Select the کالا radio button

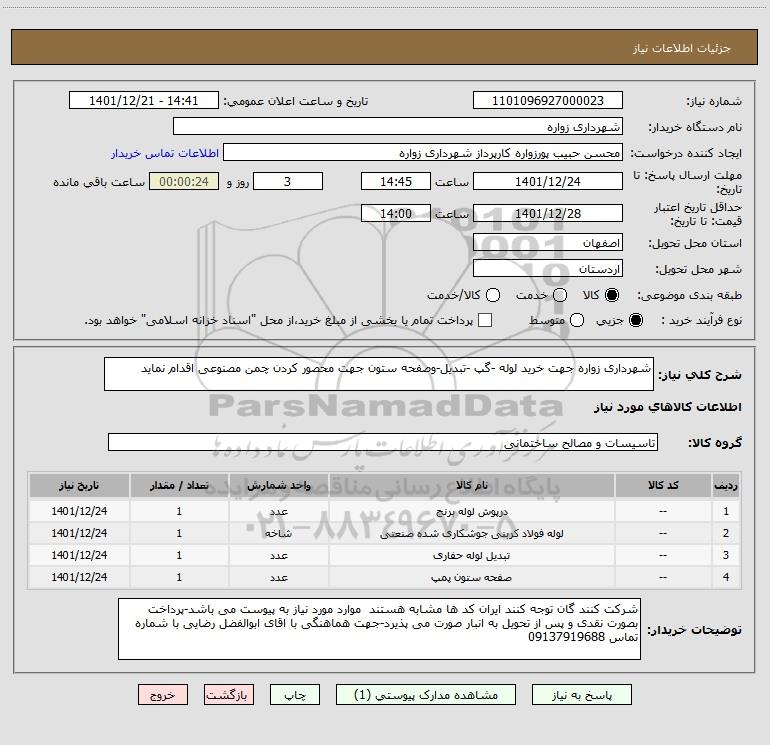[612, 295]
